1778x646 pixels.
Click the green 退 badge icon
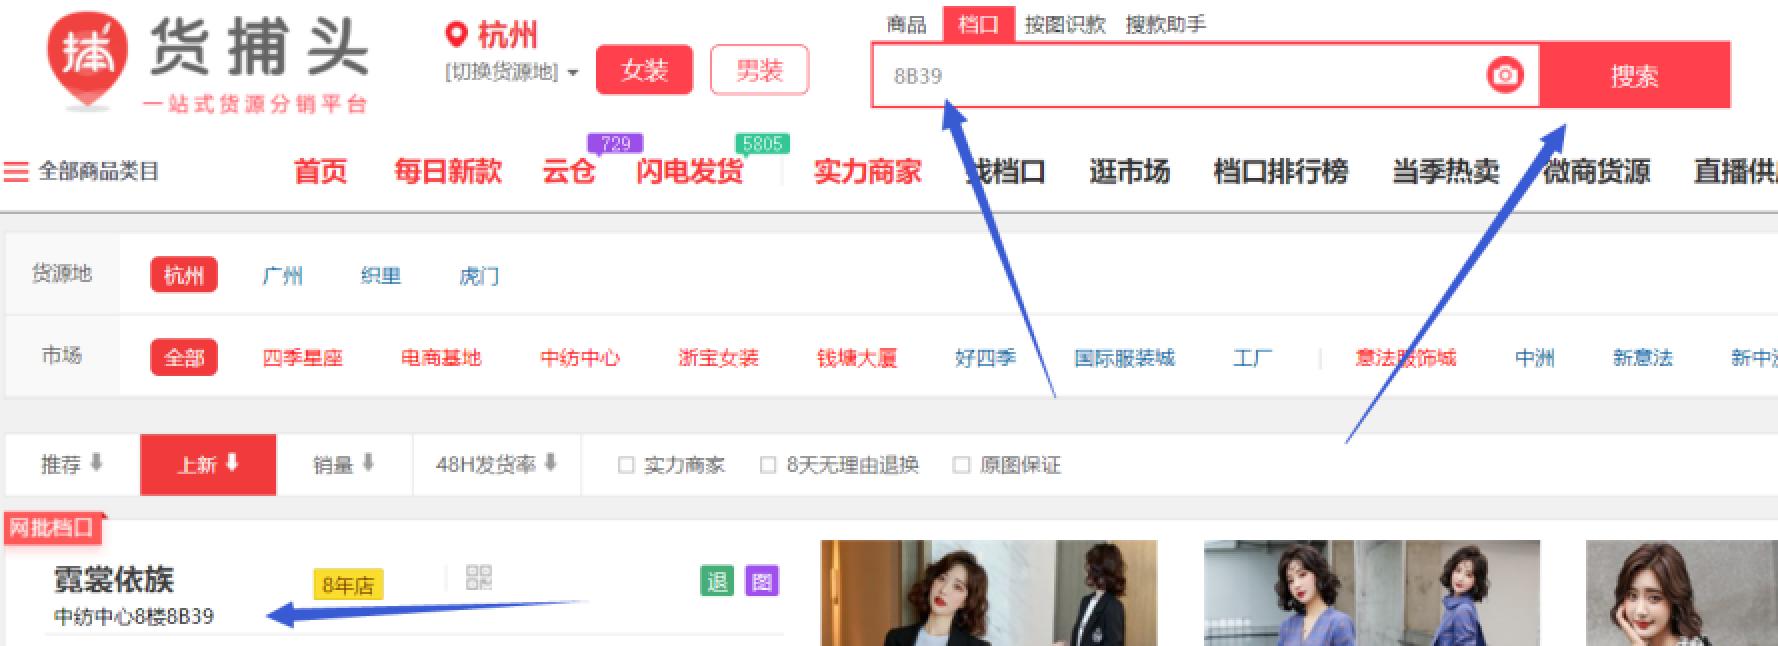coord(717,581)
